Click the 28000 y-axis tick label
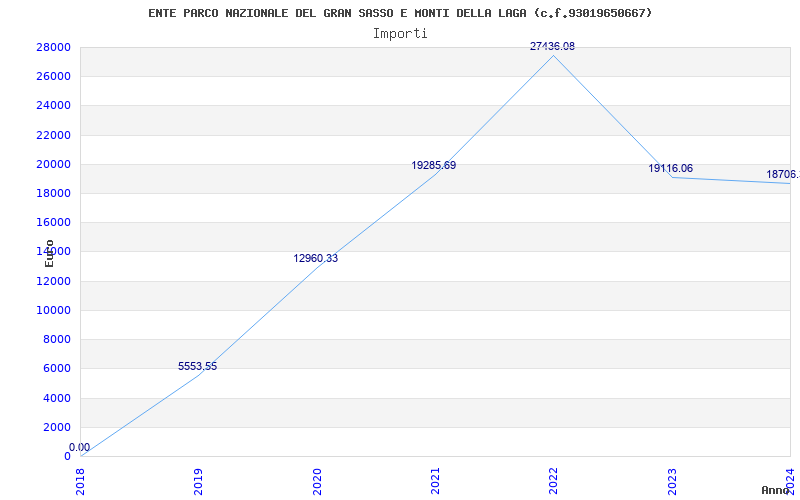This screenshot has width=800, height=500. pyautogui.click(x=53, y=47)
